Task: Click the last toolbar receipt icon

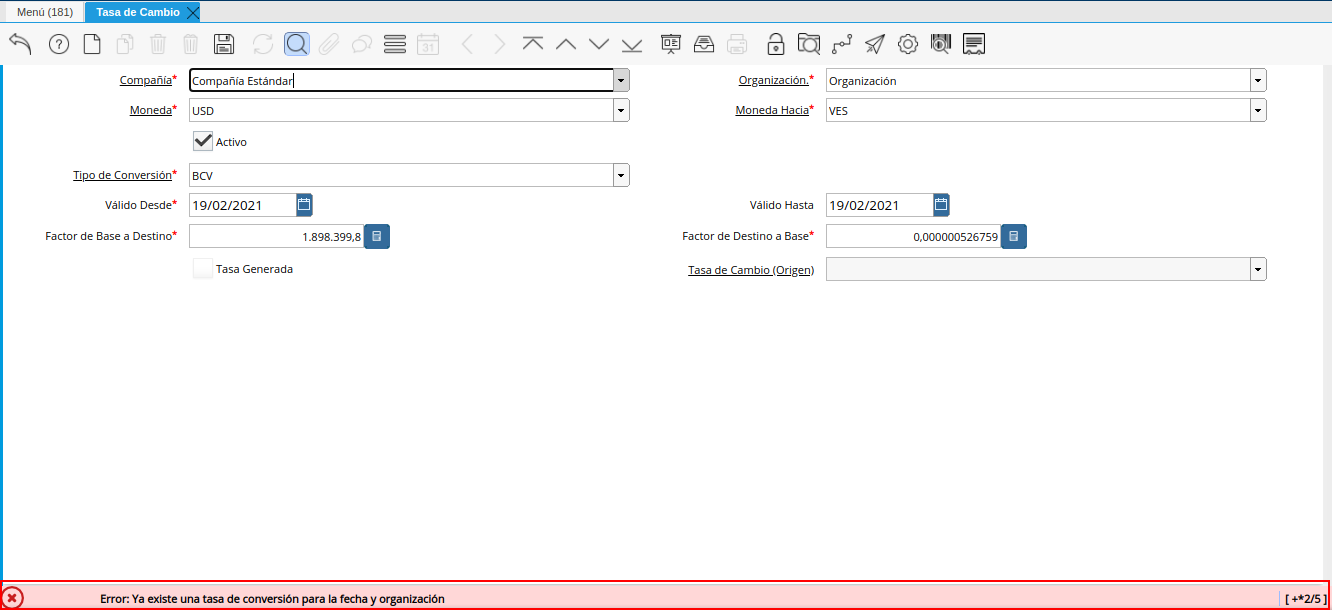Action: (974, 44)
